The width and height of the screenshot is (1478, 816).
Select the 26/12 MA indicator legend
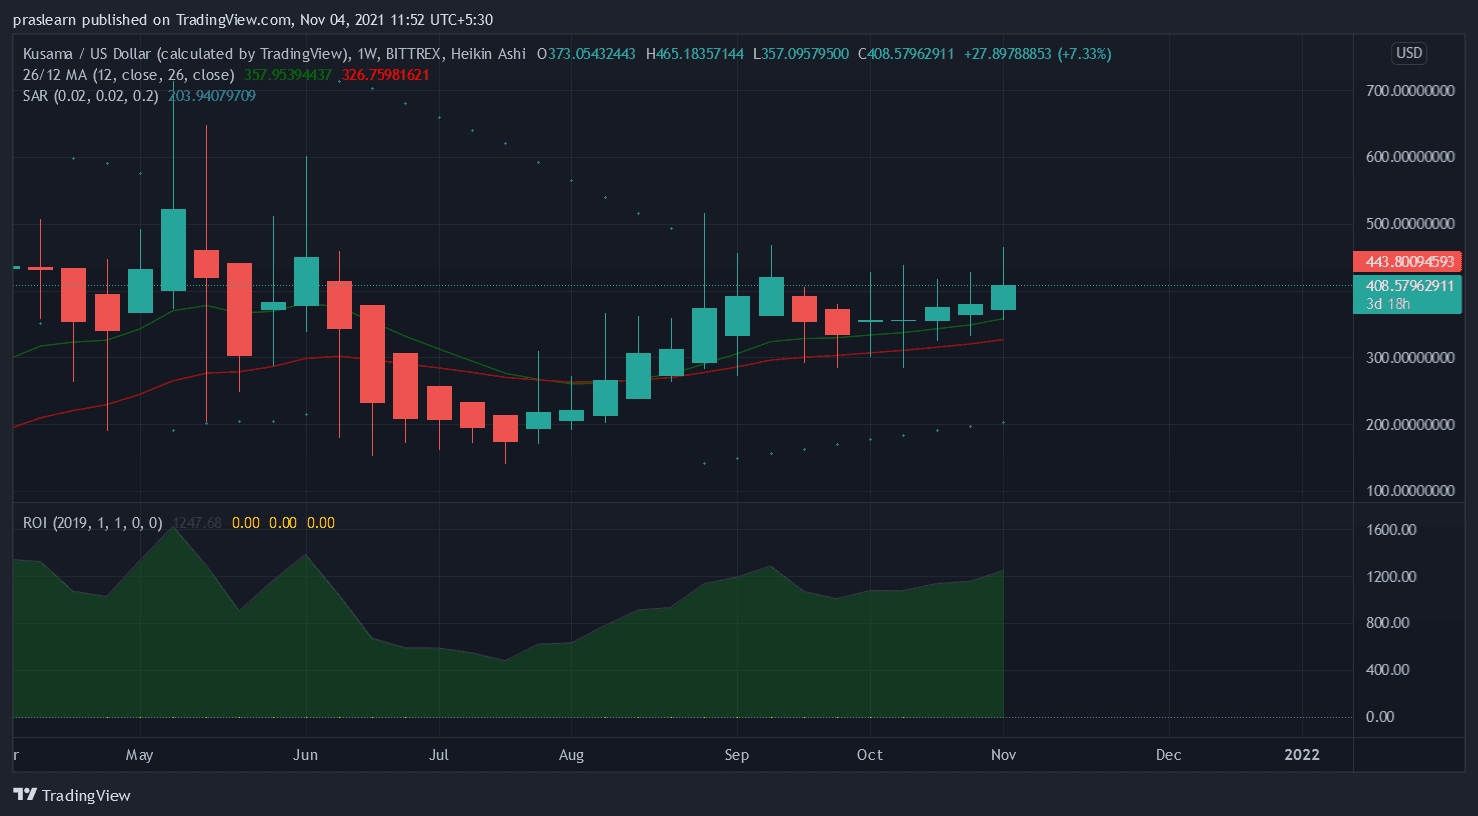click(x=128, y=75)
